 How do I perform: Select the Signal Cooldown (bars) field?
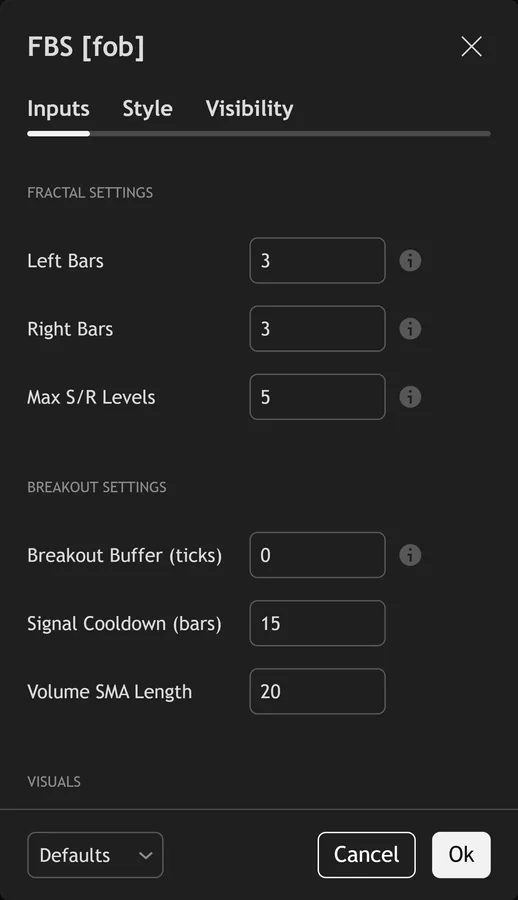pyautogui.click(x=318, y=623)
